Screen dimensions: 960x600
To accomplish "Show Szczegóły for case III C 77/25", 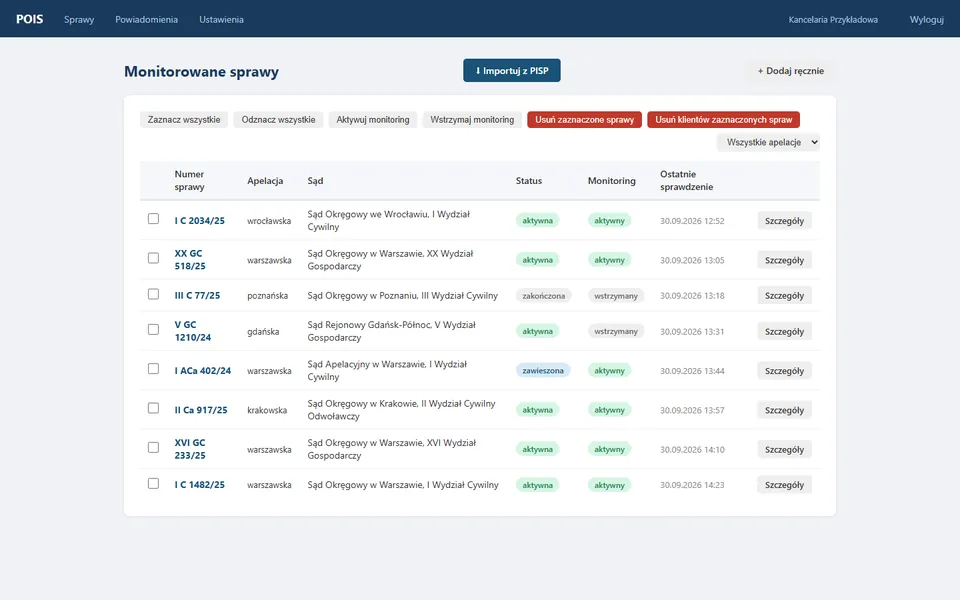I will 784,295.
